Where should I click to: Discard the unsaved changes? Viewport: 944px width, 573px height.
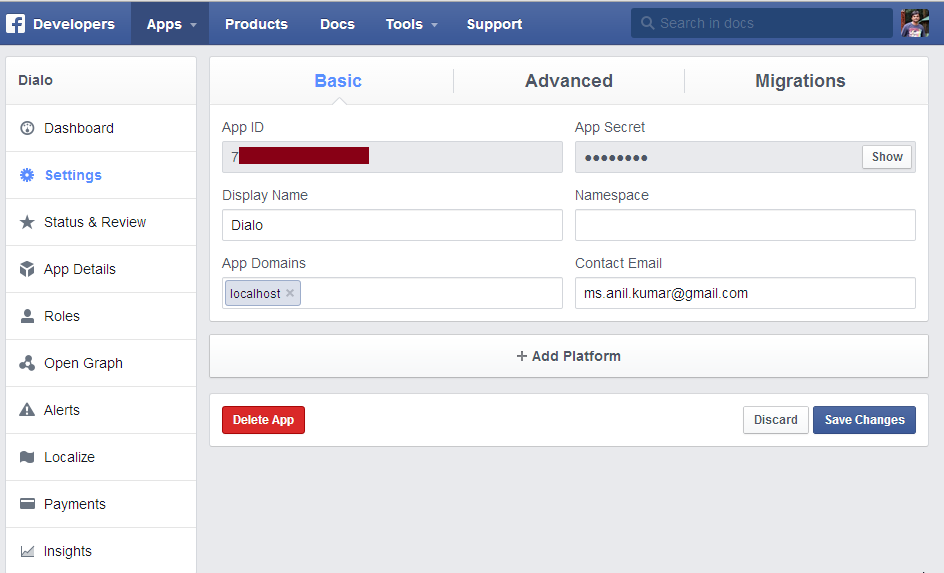pos(775,420)
